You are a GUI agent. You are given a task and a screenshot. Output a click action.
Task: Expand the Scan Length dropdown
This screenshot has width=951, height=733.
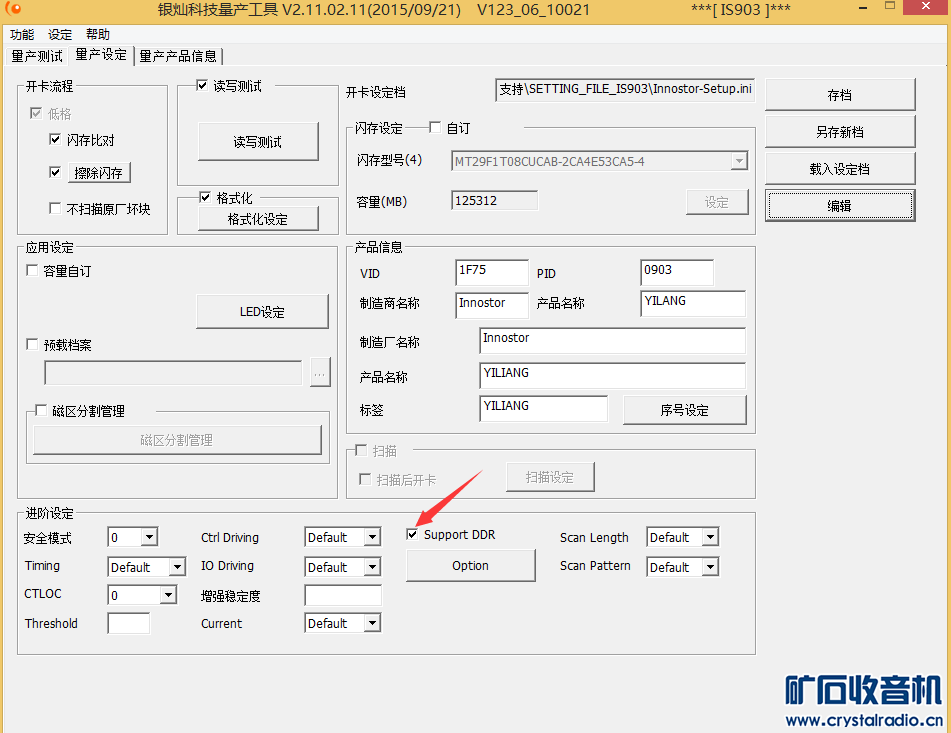pyautogui.click(x=710, y=537)
